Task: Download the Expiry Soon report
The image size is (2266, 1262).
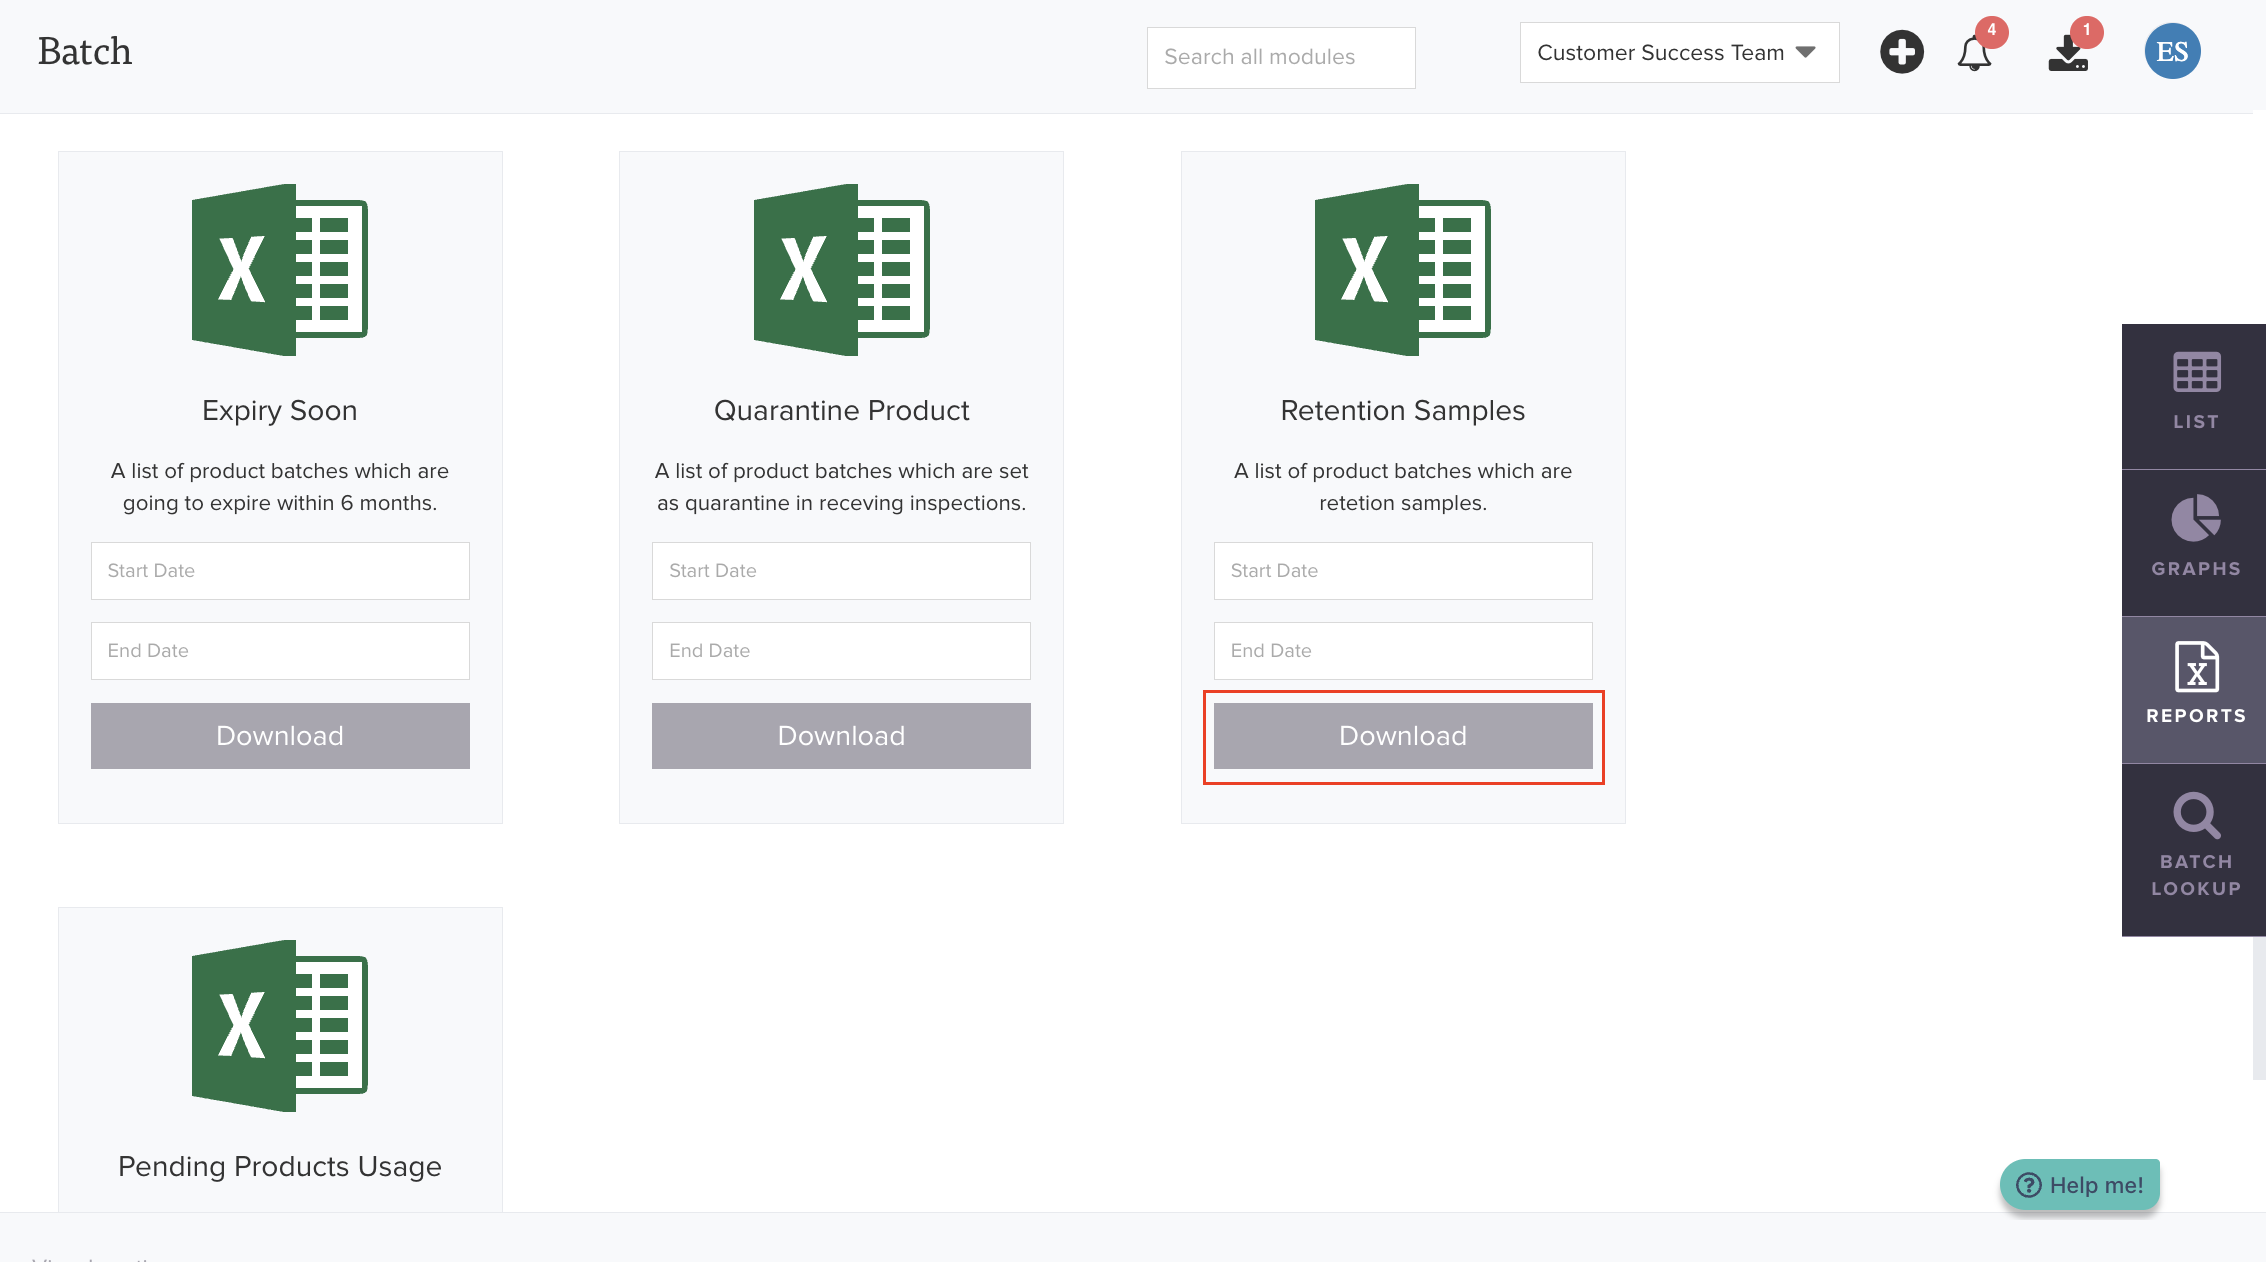Action: point(280,736)
